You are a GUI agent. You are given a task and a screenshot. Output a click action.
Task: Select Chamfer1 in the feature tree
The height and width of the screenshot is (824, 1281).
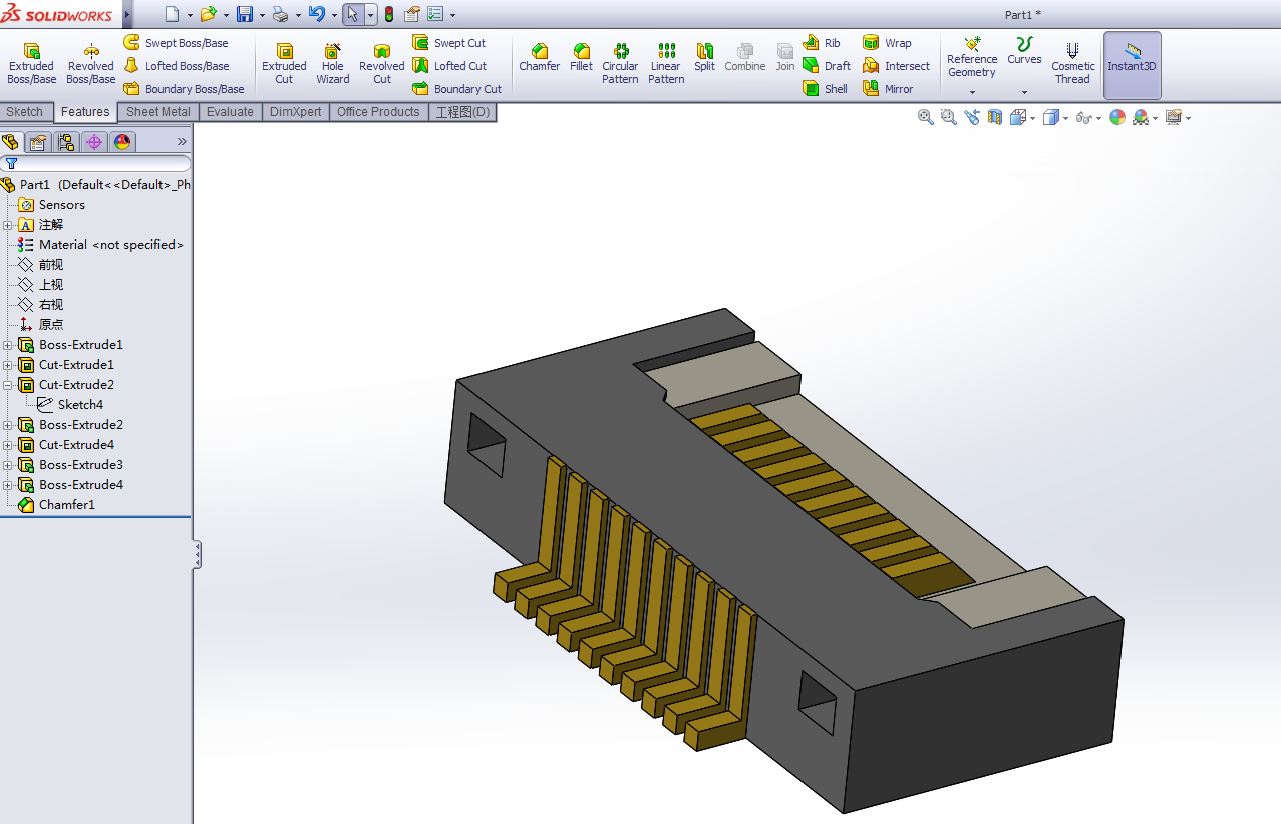pyautogui.click(x=67, y=505)
